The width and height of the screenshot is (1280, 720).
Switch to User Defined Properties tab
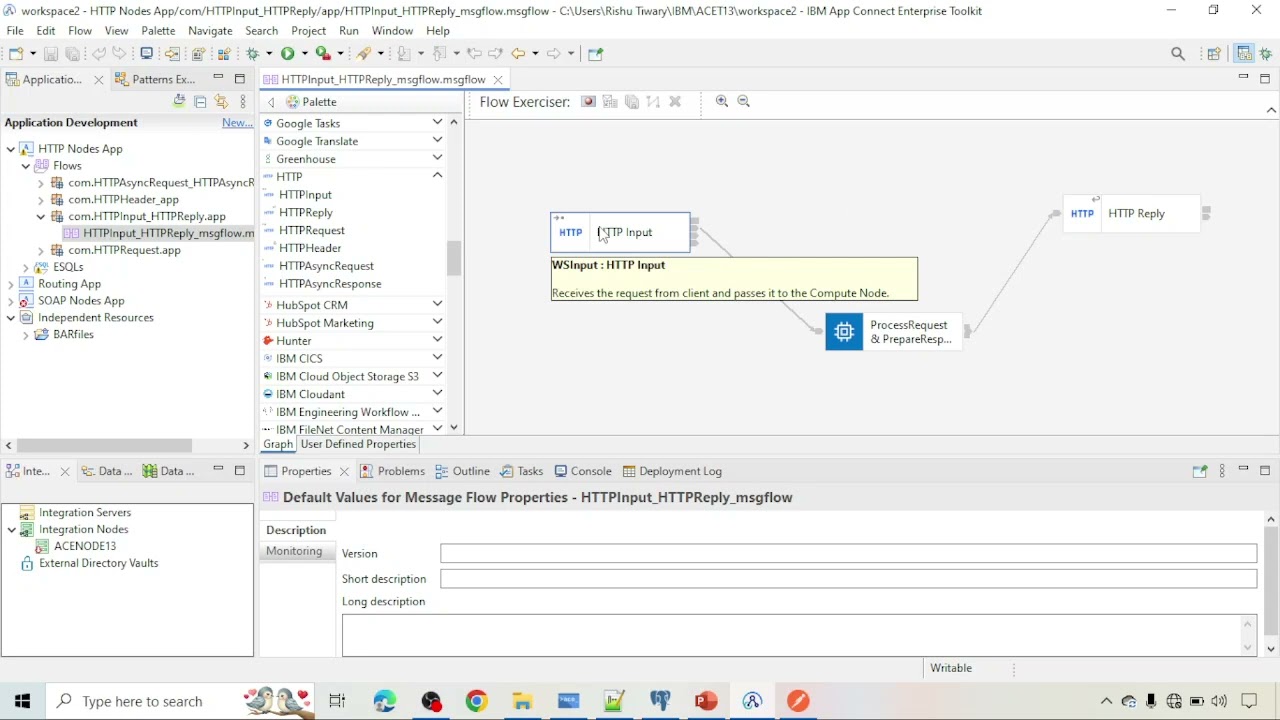click(x=358, y=444)
